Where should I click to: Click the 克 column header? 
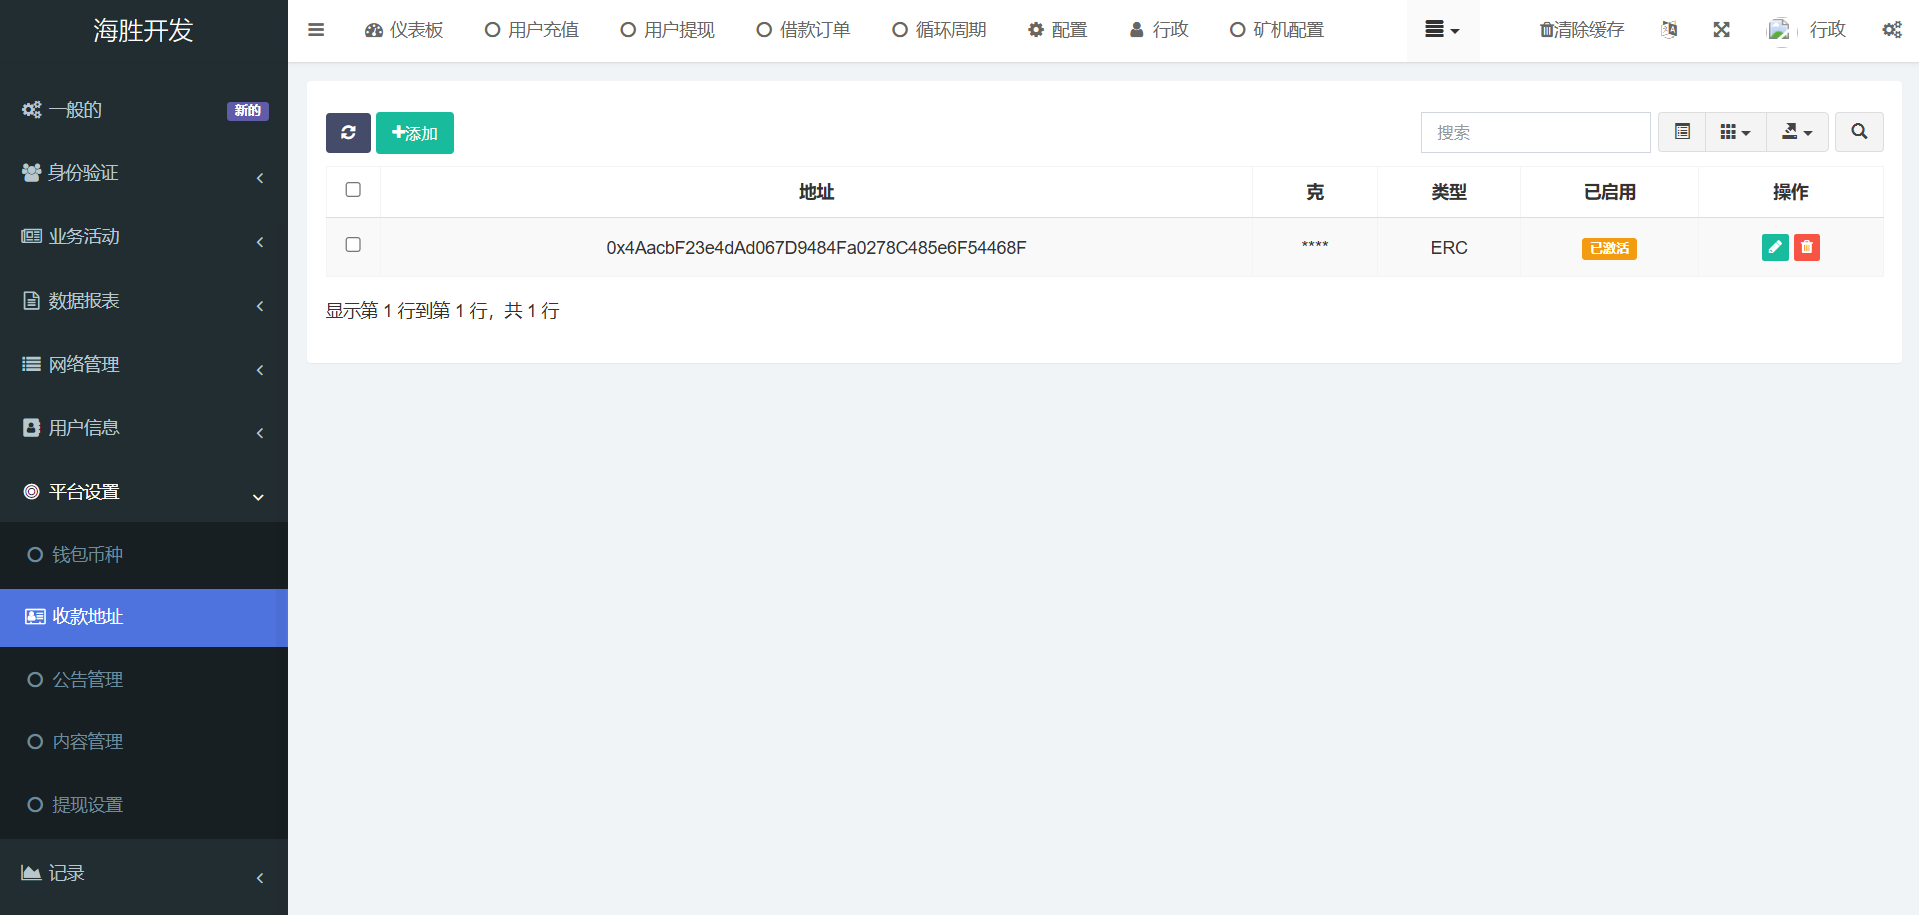click(x=1315, y=192)
